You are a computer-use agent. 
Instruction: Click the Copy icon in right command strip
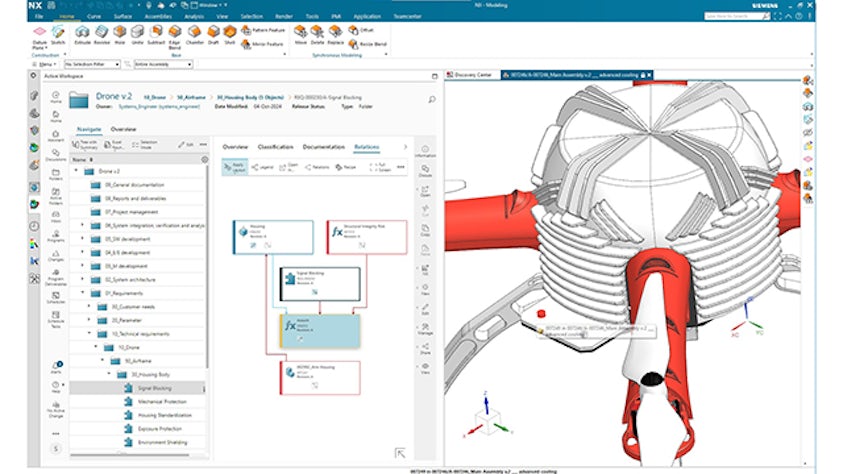point(425,230)
